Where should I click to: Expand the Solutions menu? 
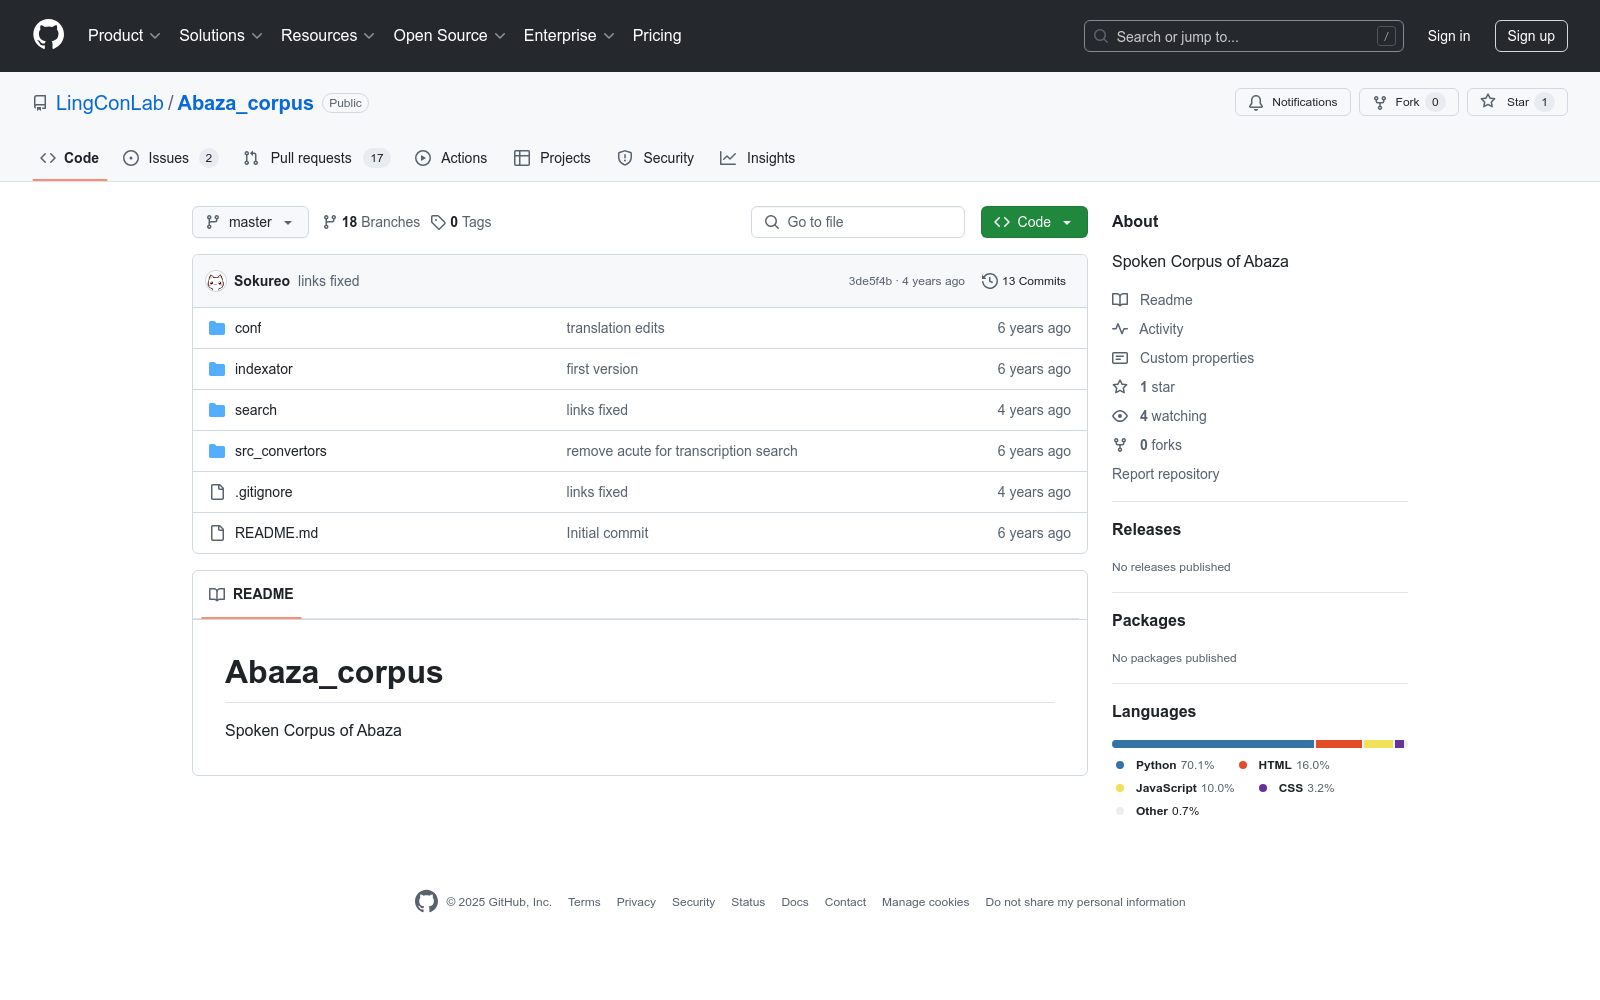(x=221, y=36)
